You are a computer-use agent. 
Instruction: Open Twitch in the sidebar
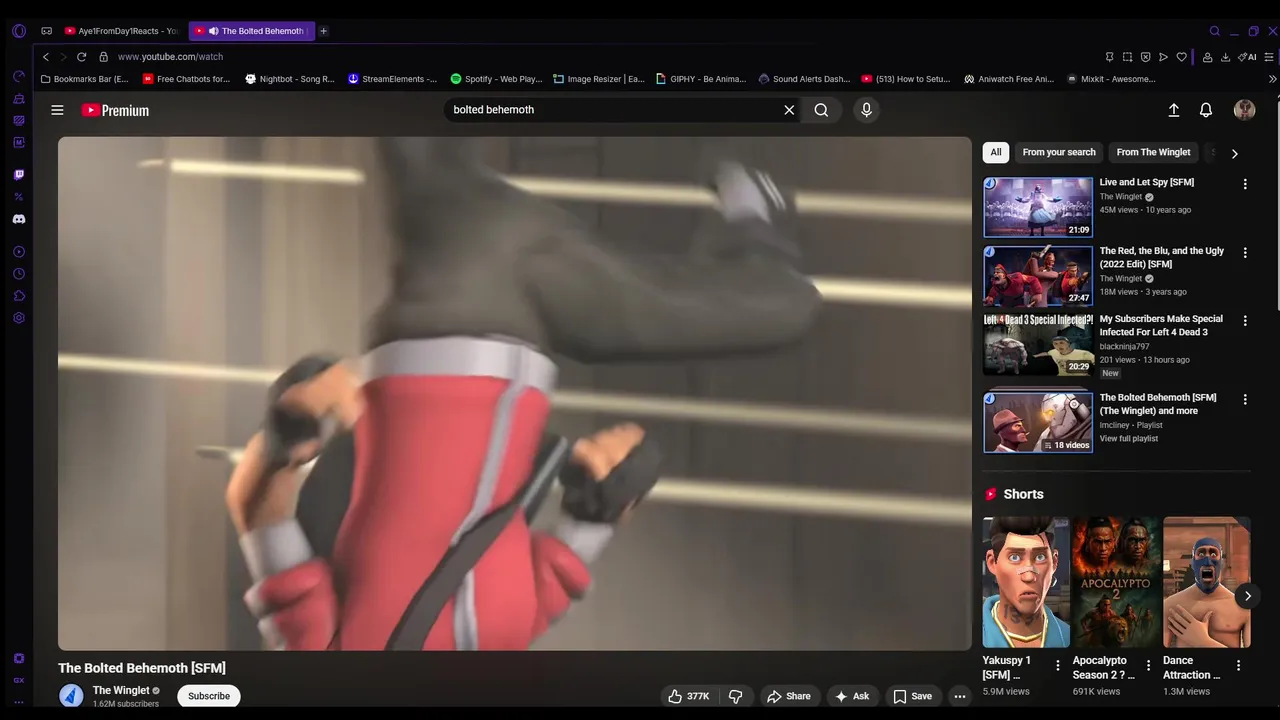pyautogui.click(x=19, y=175)
